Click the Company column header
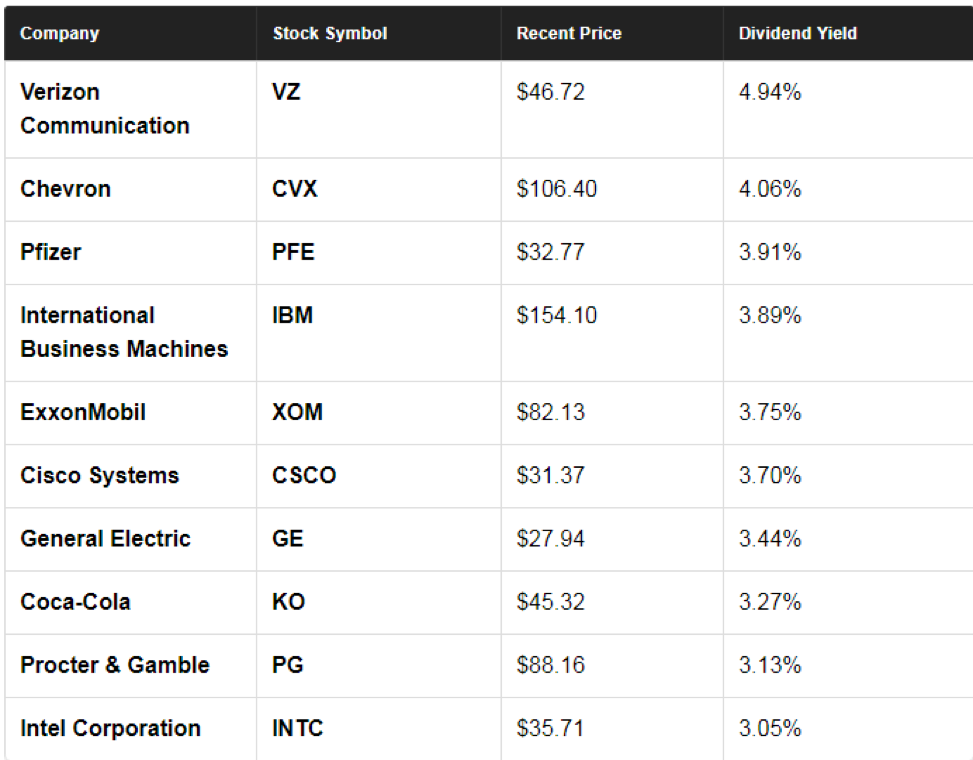973x760 pixels. pos(60,34)
